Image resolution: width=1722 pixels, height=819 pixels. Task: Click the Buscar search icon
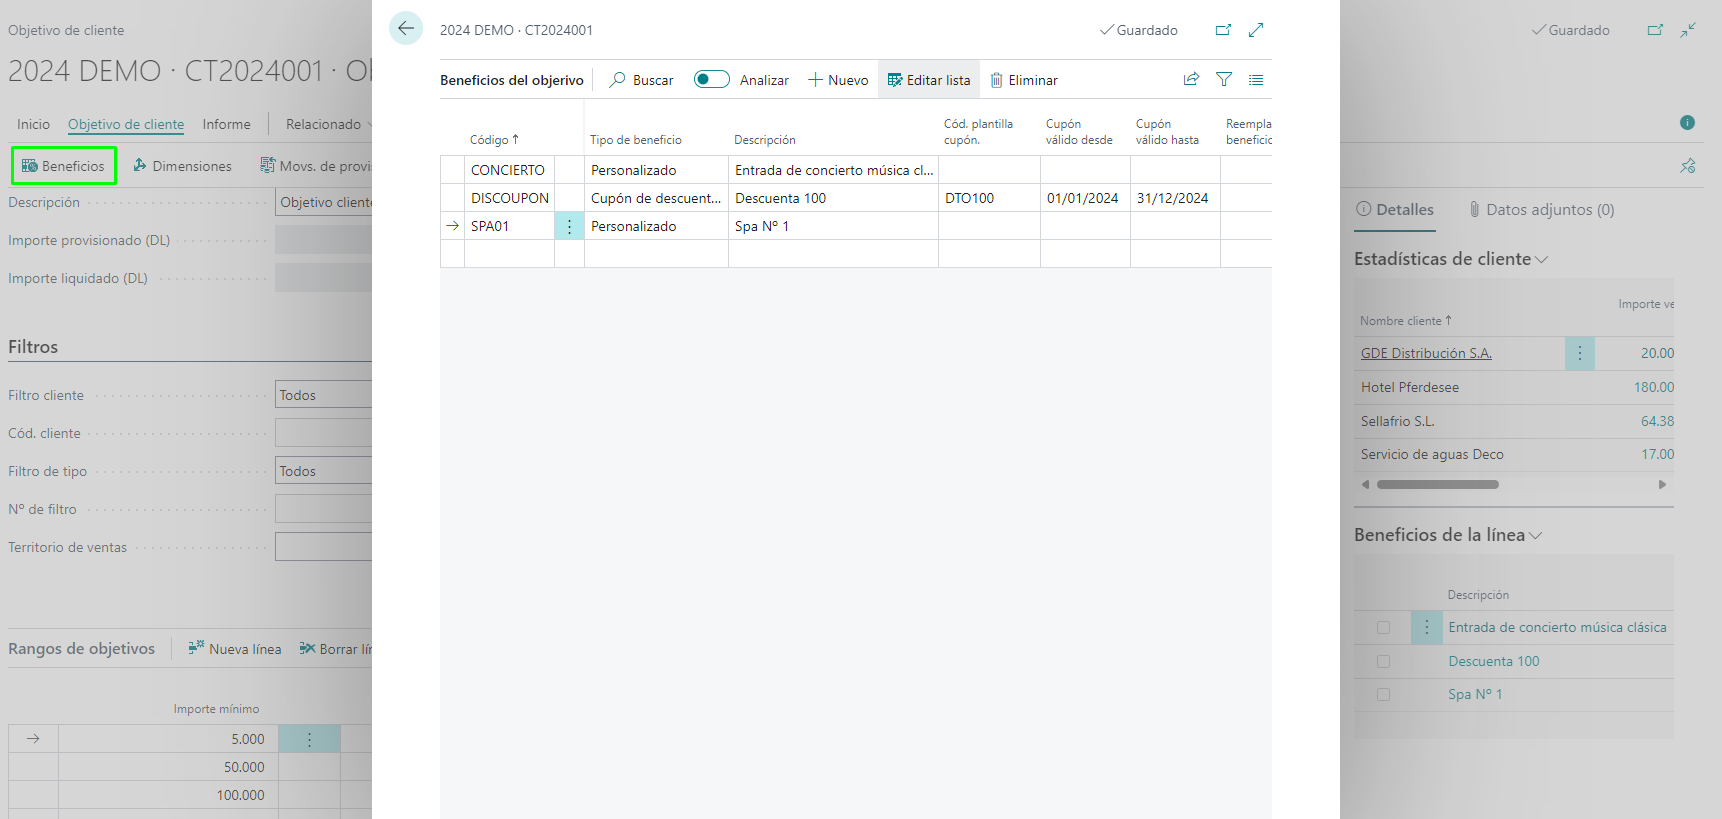618,80
